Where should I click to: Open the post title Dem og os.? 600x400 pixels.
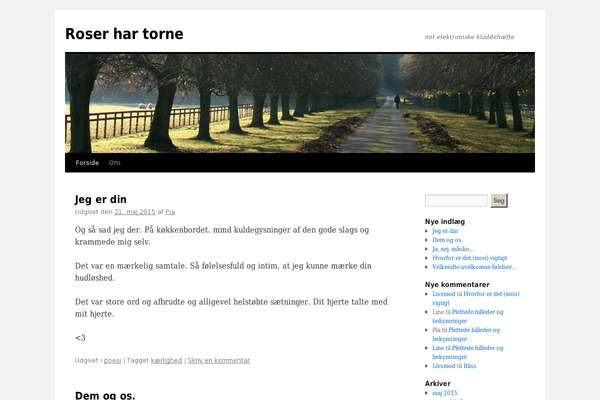(105, 395)
